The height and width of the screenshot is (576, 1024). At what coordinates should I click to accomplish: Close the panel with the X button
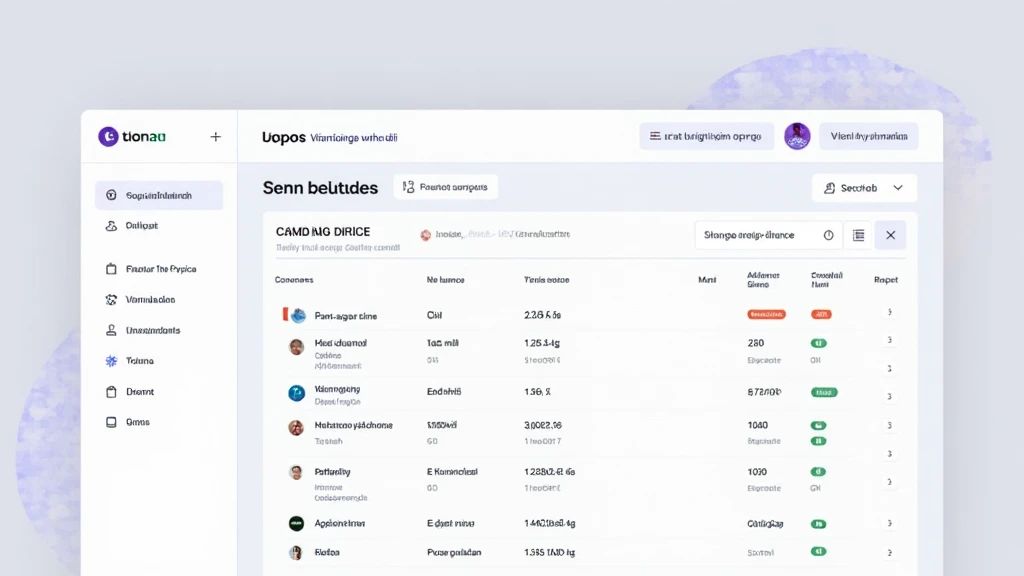(890, 235)
